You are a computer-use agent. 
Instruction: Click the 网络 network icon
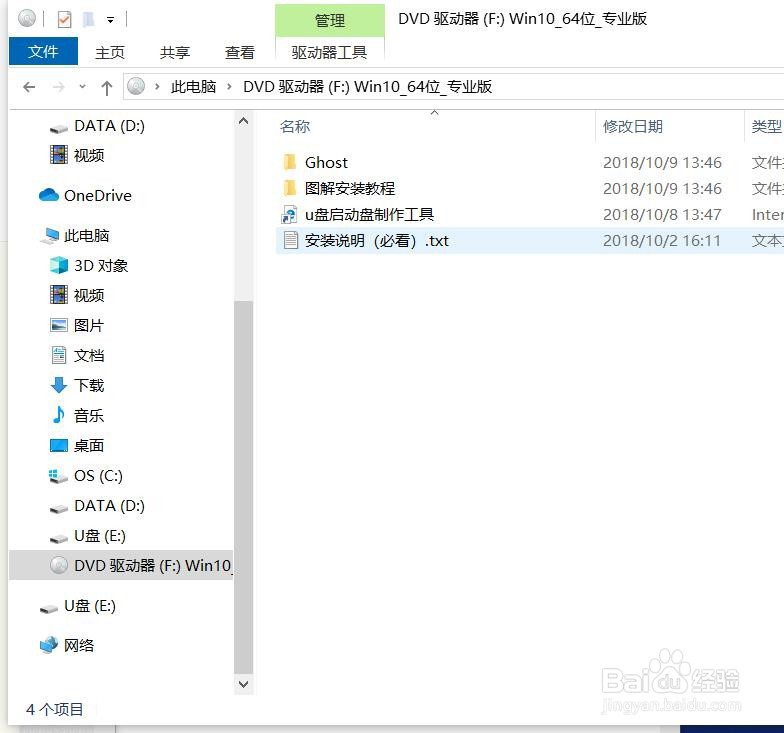(49, 645)
